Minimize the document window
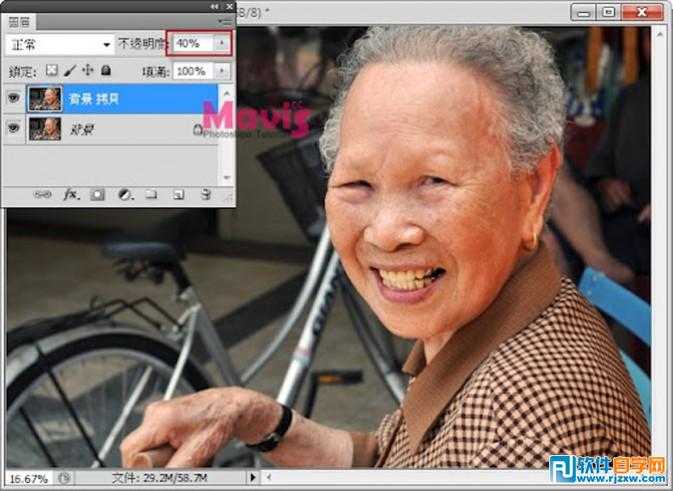673x491 pixels. click(x=583, y=12)
